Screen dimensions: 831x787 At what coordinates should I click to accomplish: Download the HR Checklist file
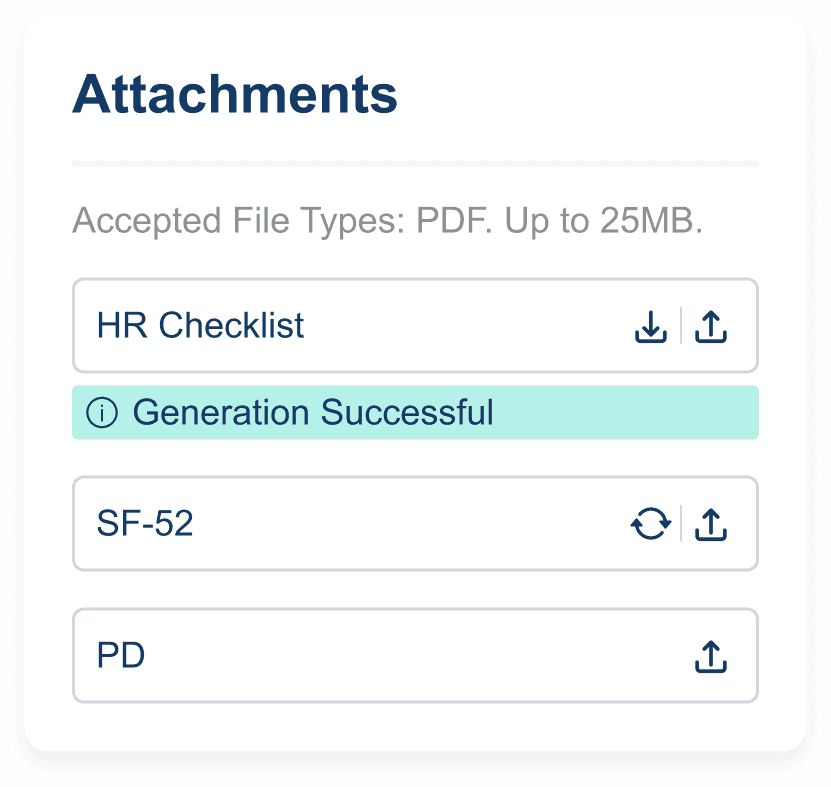click(x=651, y=326)
